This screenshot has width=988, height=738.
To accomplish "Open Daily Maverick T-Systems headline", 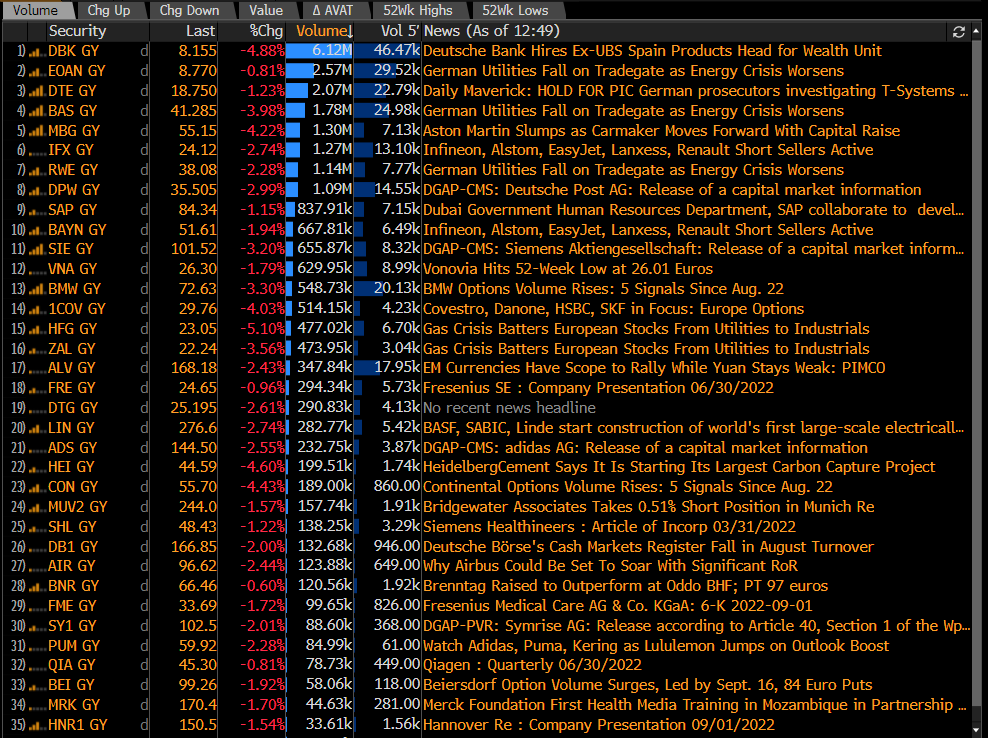I will 696,91.
